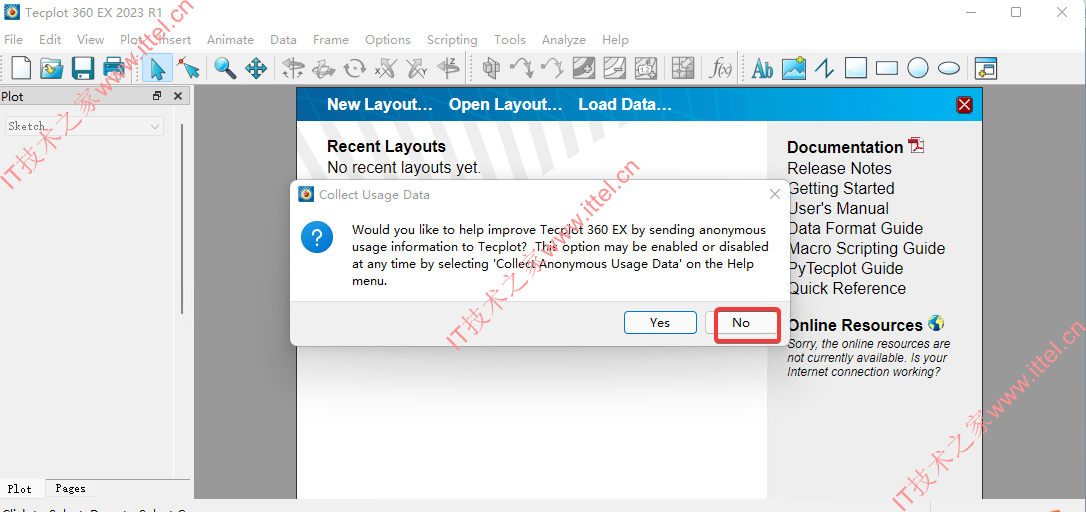Click the Save floppy disk icon
The image size is (1086, 512).
pyautogui.click(x=83, y=68)
